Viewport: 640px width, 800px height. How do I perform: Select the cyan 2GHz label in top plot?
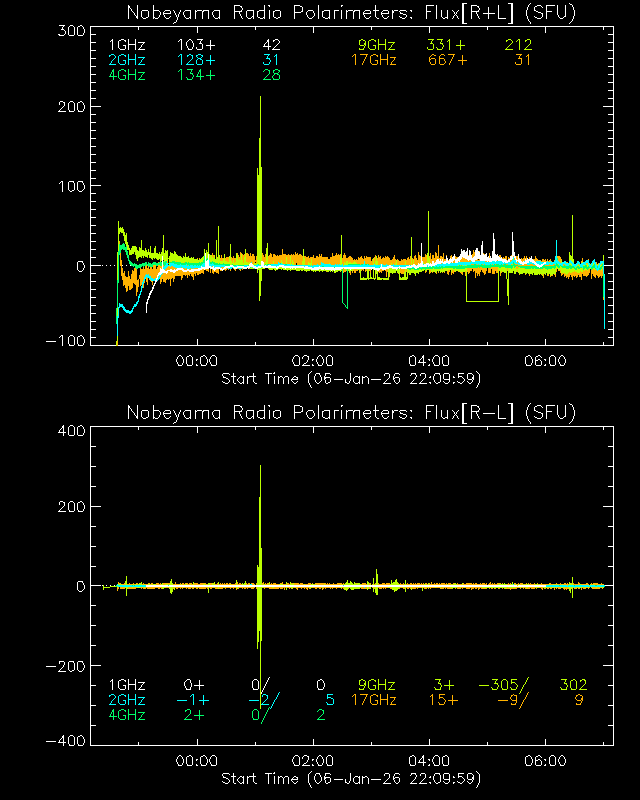pyautogui.click(x=126, y=61)
